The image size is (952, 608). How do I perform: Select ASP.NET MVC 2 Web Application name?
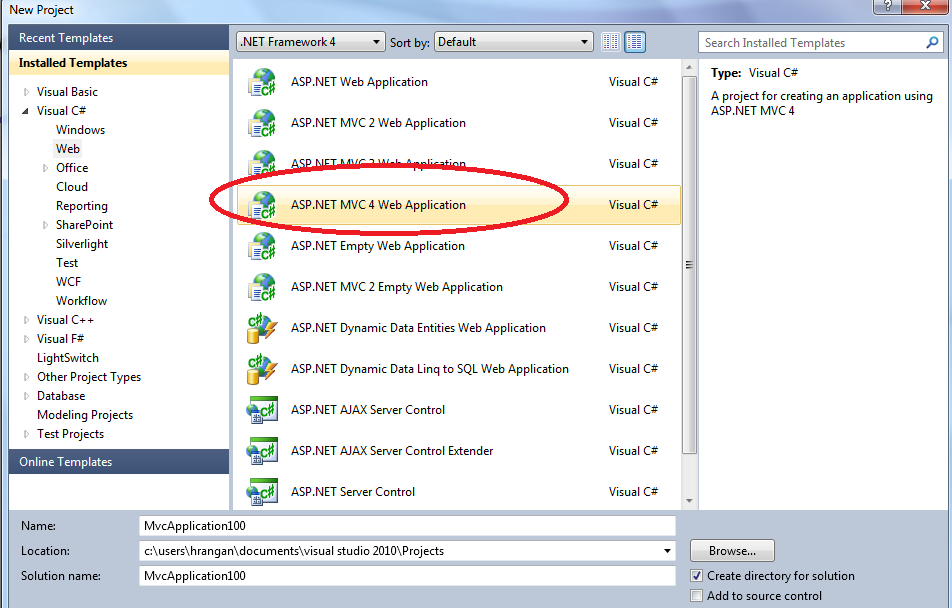tap(378, 123)
